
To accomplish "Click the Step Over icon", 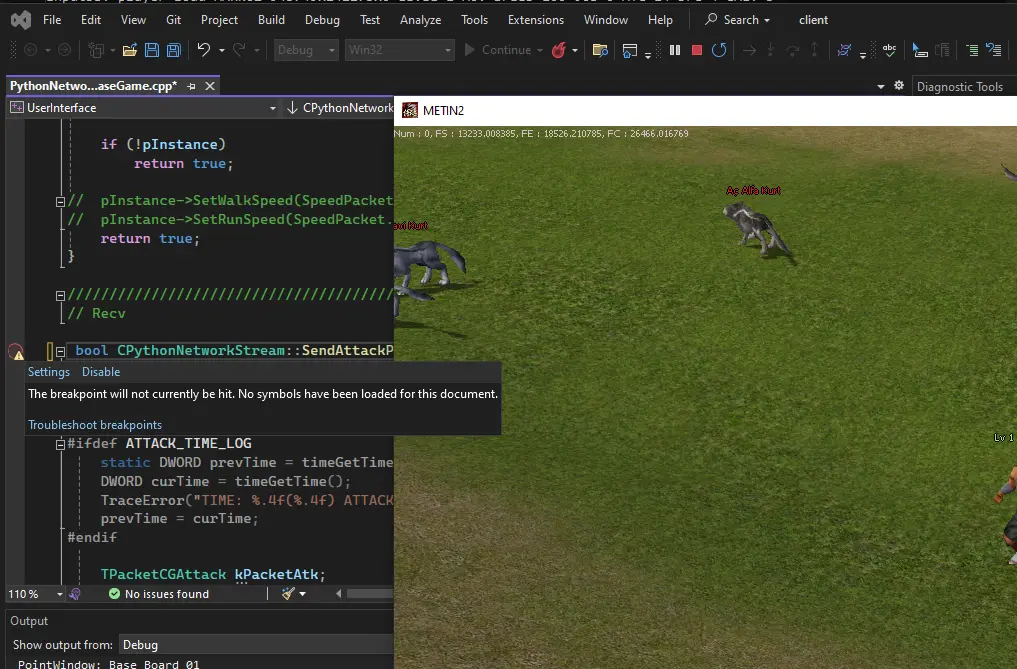I will coord(793,50).
